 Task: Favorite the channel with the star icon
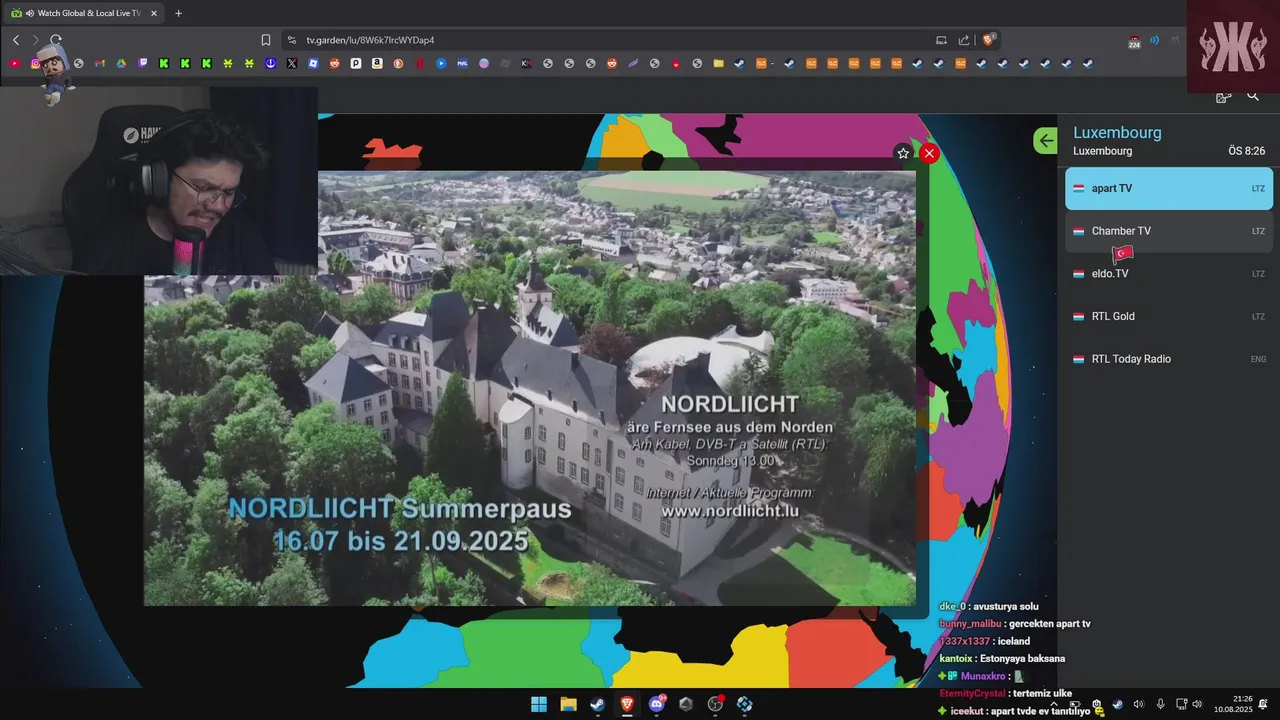[x=903, y=153]
